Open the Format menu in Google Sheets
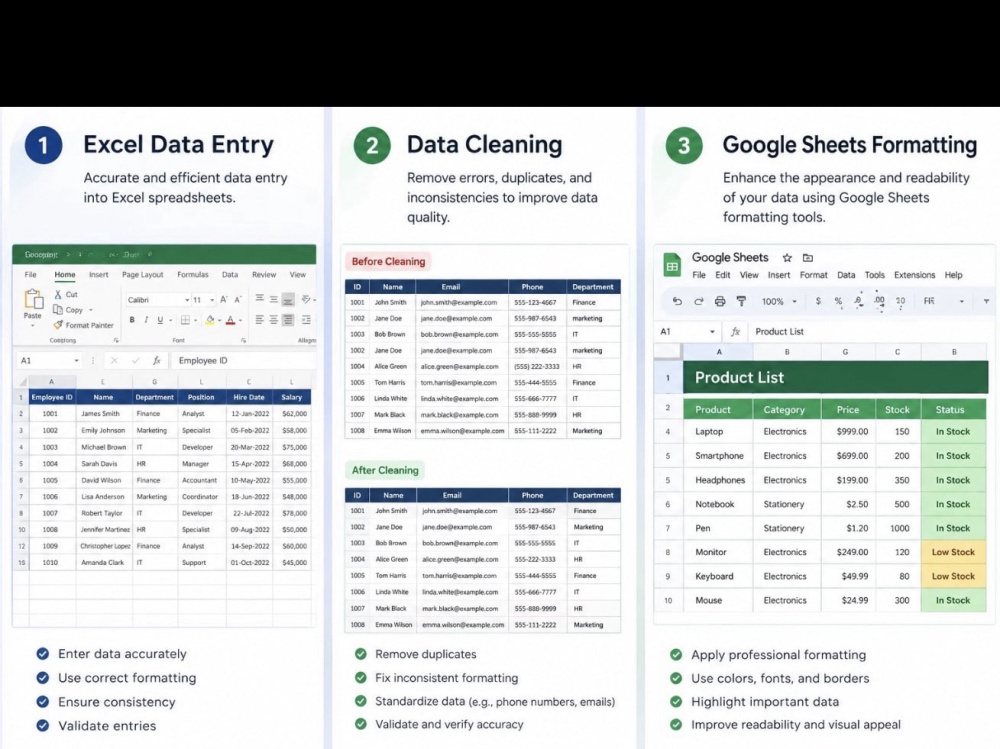 point(813,275)
